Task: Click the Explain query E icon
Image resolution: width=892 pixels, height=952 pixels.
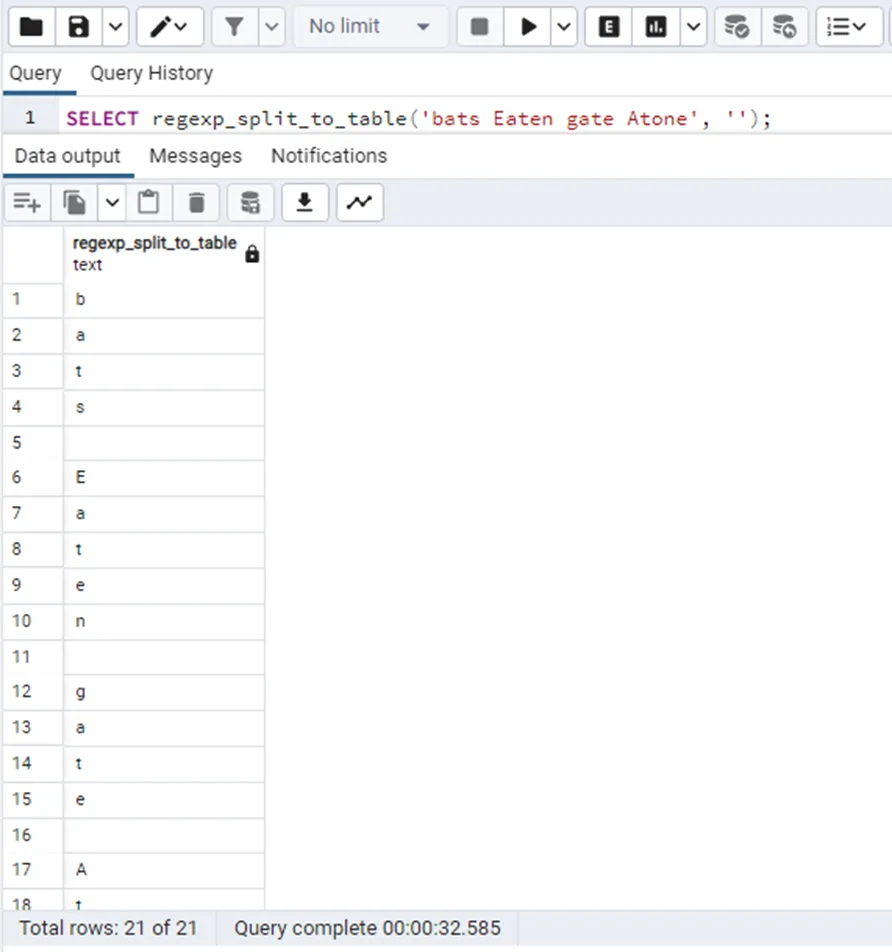Action: tap(608, 27)
